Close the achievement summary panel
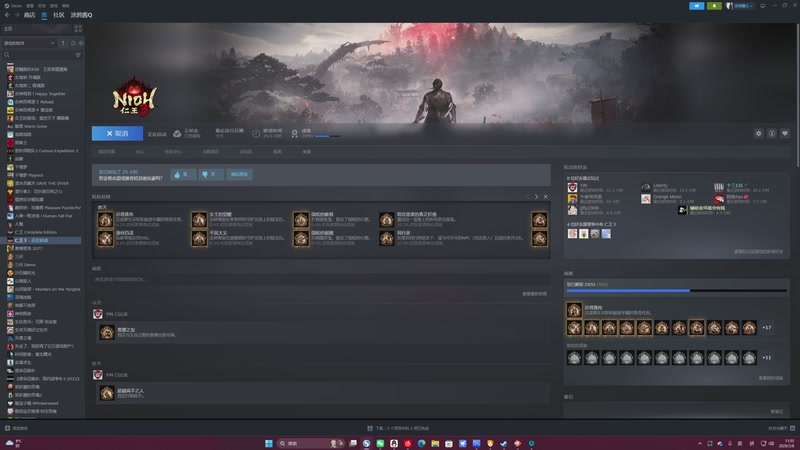This screenshot has height=450, width=800. click(544, 196)
